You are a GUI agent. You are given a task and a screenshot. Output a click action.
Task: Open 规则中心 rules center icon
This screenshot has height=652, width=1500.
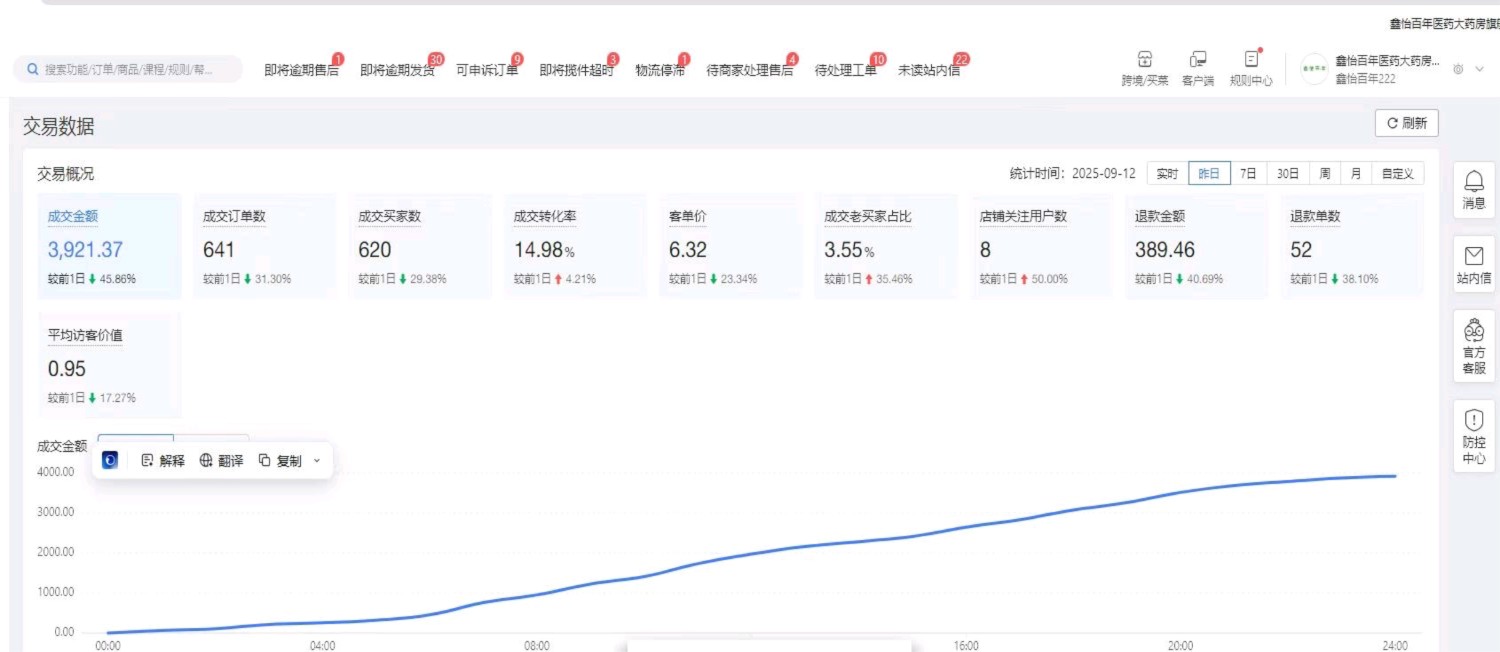[x=1251, y=61]
